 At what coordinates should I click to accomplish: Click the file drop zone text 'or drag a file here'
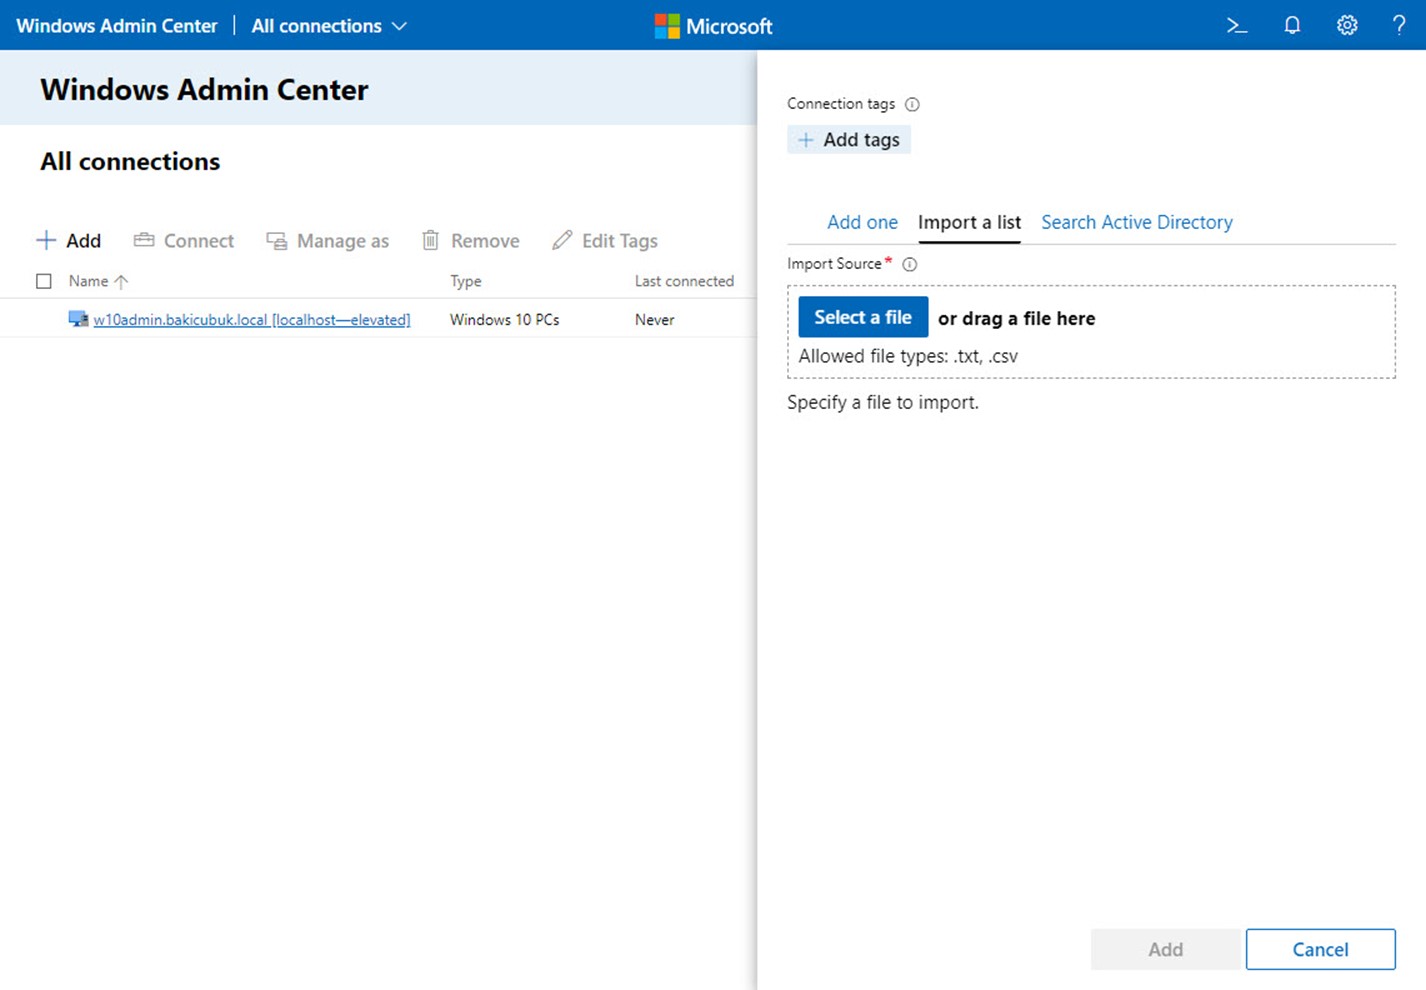(x=1016, y=319)
